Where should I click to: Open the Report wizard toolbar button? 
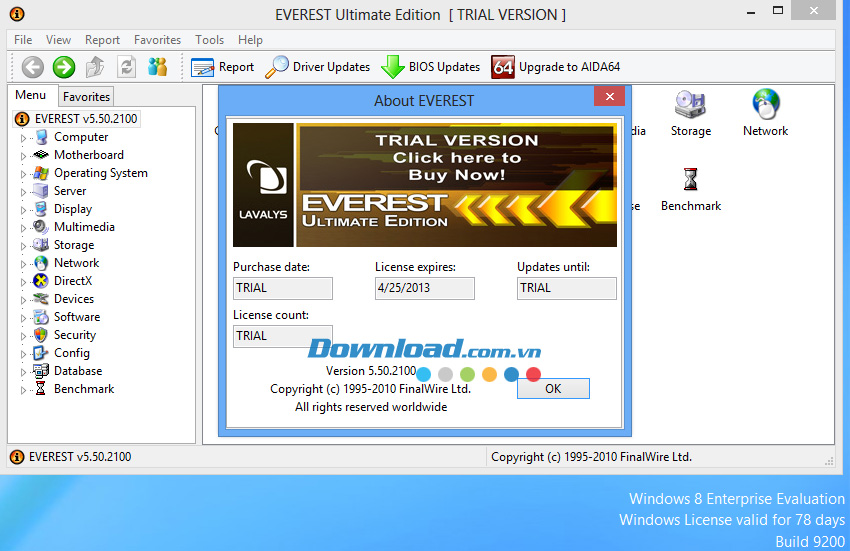tap(222, 67)
